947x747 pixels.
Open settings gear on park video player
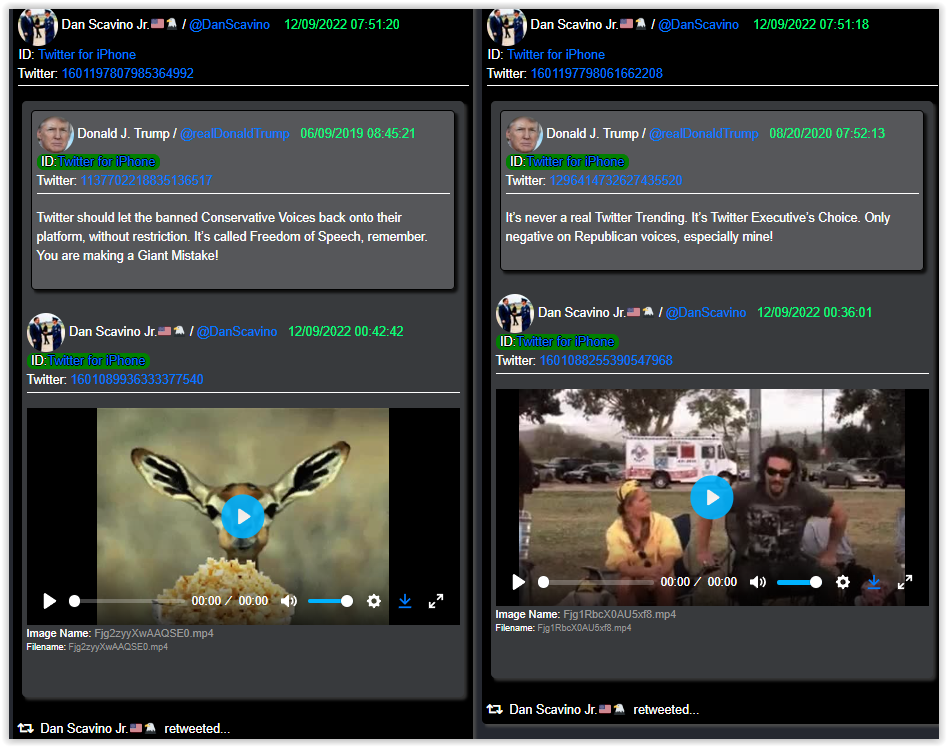tap(843, 582)
